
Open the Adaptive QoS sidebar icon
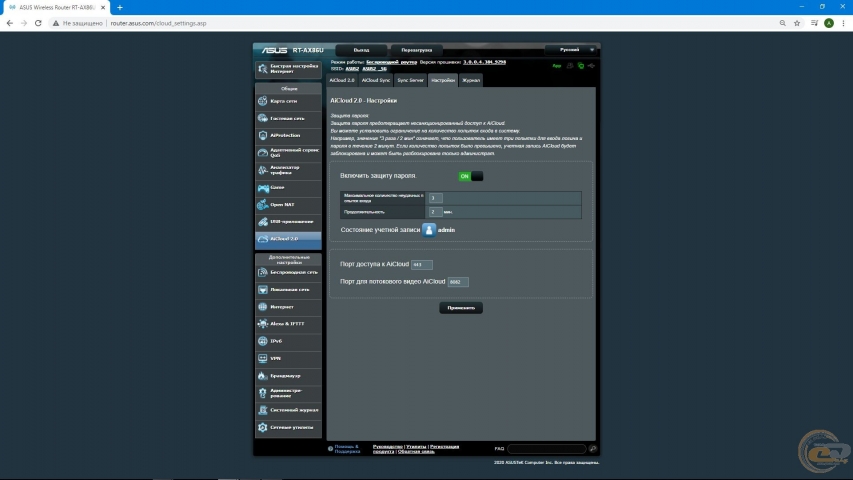(x=263, y=152)
